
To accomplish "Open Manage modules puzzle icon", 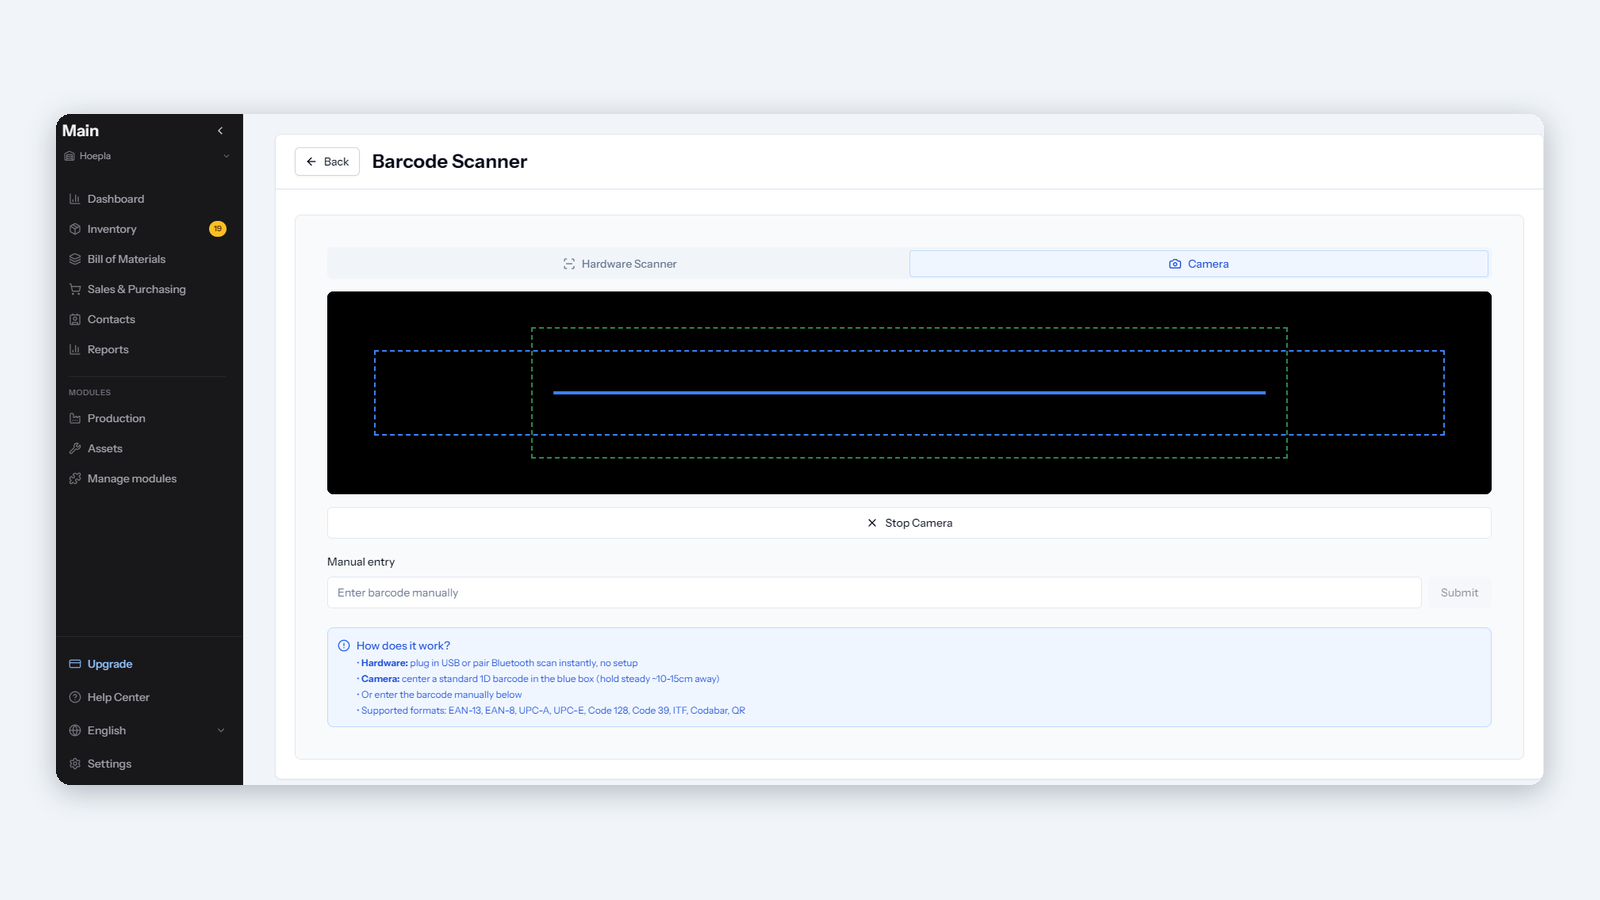I will [75, 478].
